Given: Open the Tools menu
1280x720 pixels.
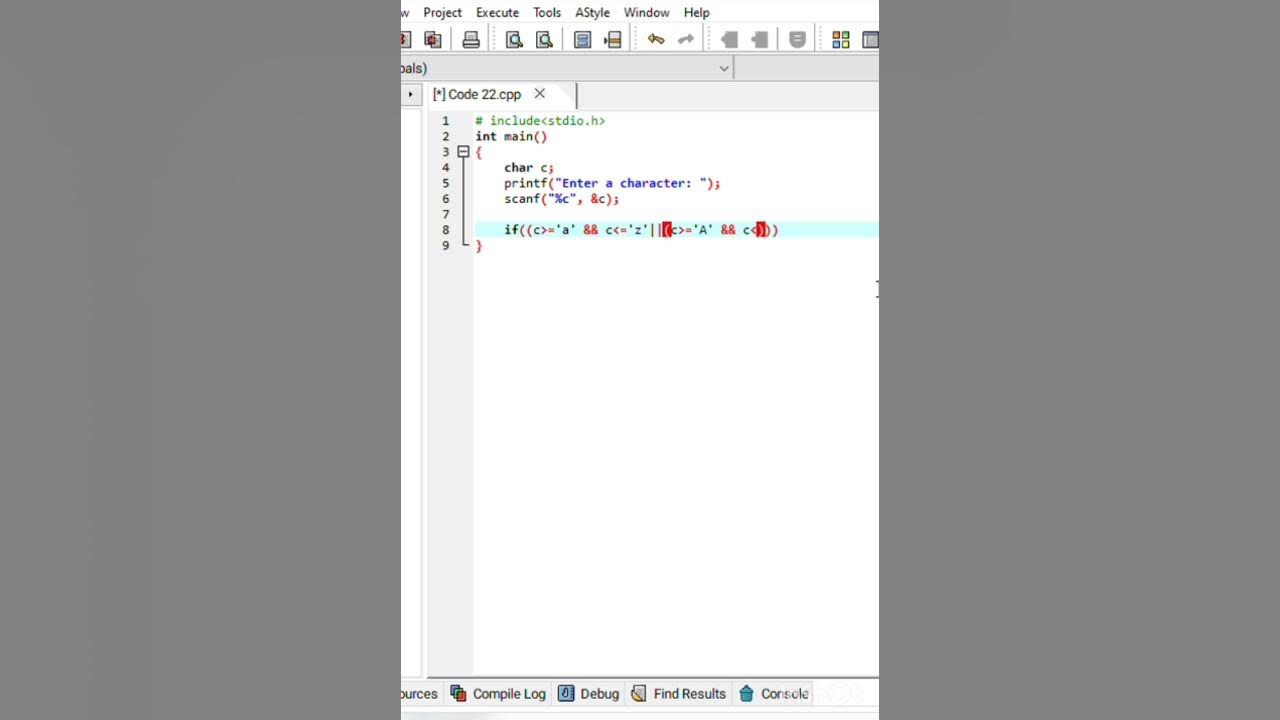Looking at the screenshot, I should click(547, 12).
